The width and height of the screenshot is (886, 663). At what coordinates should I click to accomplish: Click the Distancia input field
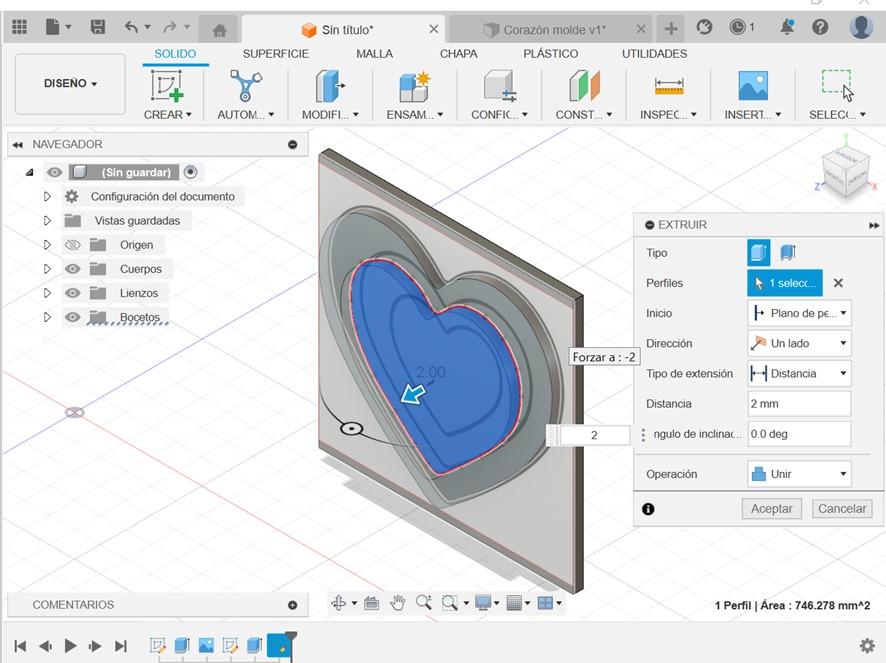click(x=798, y=404)
